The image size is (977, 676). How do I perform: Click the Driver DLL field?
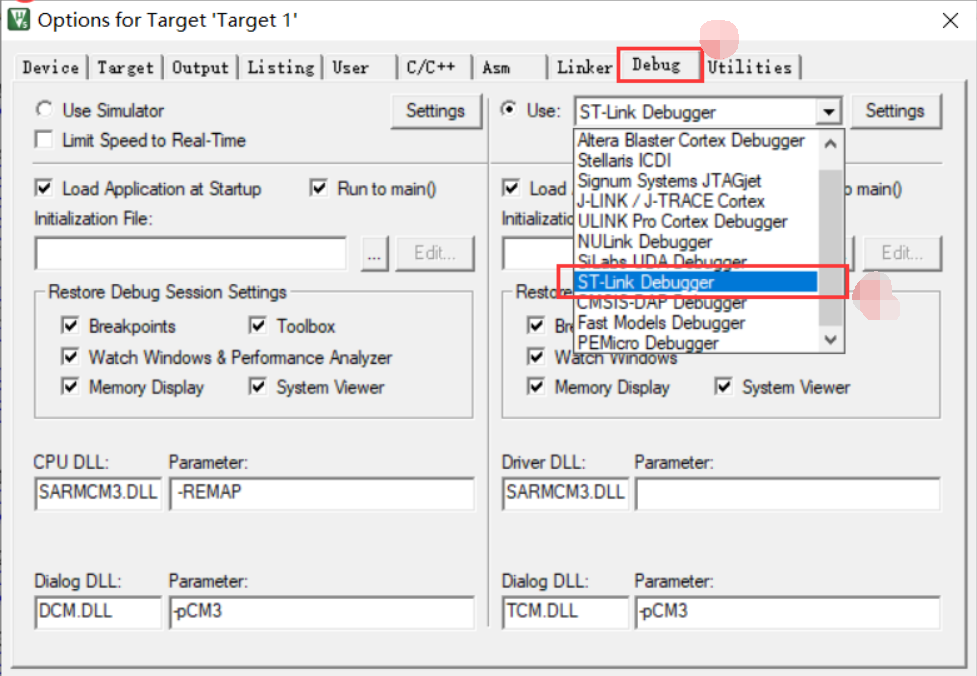(x=565, y=493)
